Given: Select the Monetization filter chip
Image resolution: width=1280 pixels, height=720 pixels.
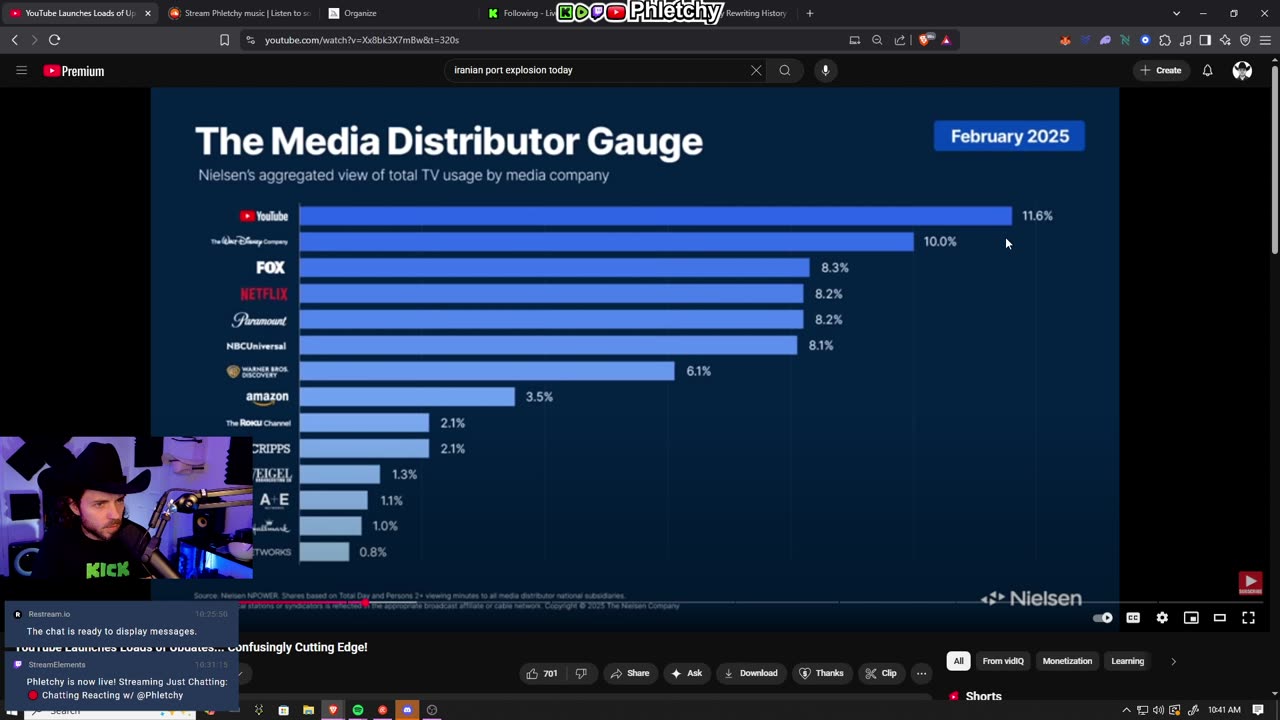Looking at the screenshot, I should click(x=1067, y=661).
